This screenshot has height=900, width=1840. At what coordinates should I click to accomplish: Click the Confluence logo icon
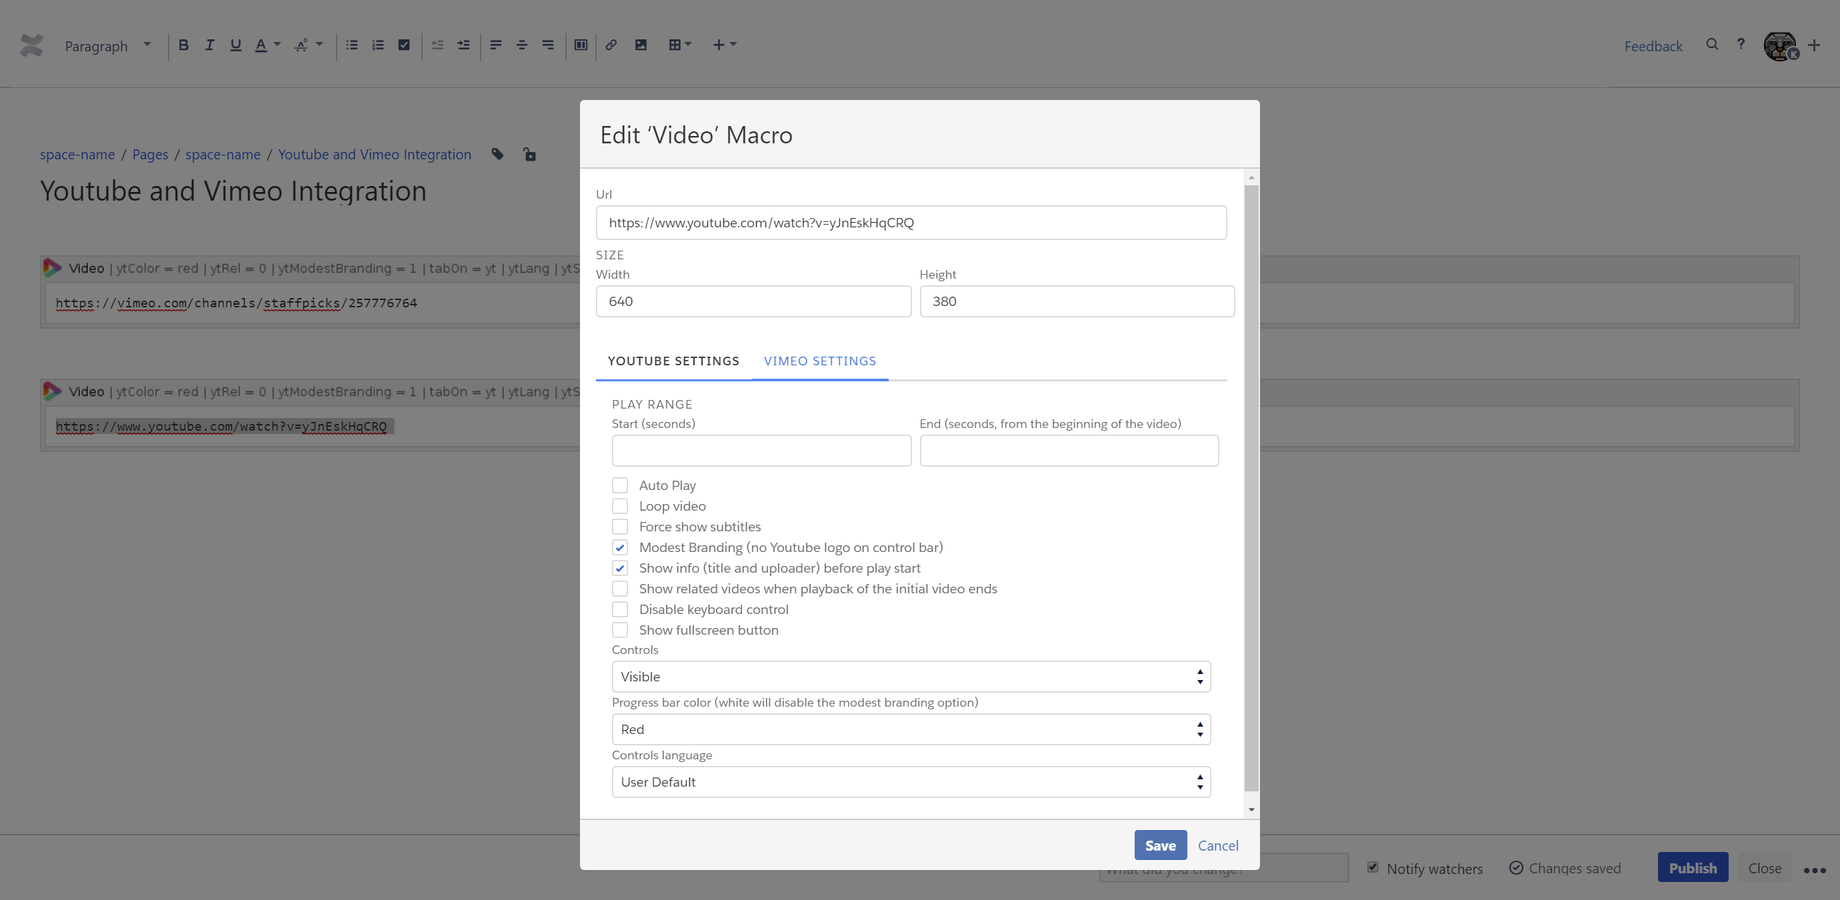click(x=31, y=45)
